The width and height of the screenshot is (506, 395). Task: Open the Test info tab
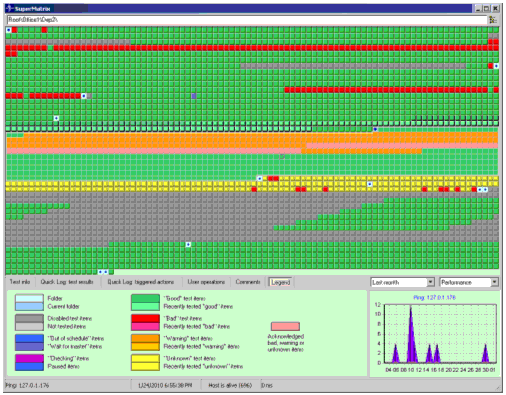[20, 282]
